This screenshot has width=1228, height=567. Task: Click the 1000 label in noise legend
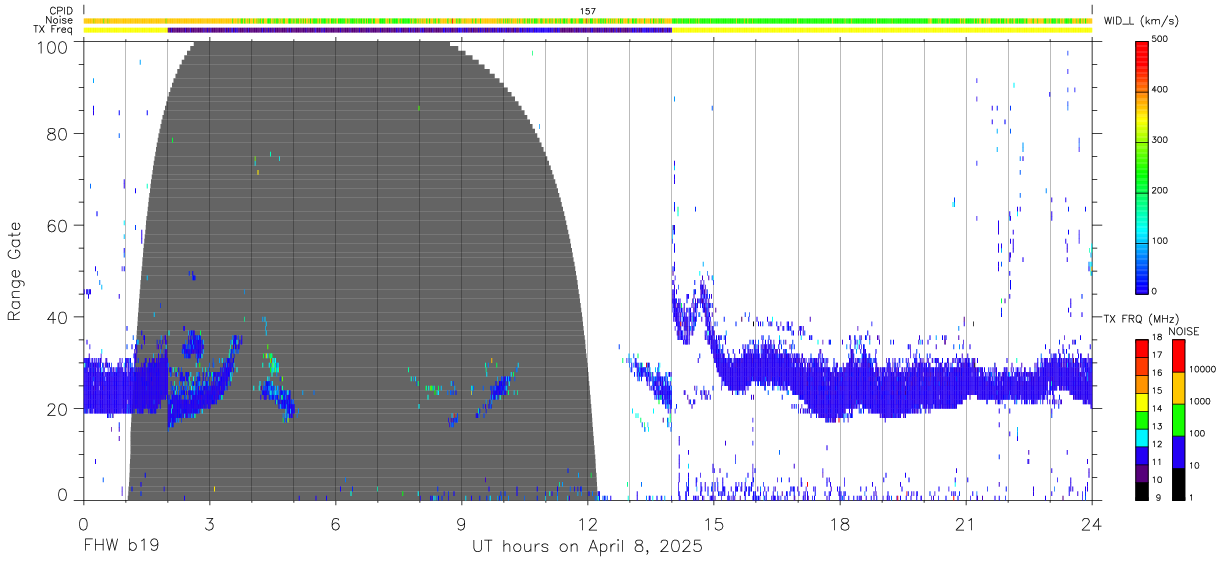click(x=1200, y=401)
